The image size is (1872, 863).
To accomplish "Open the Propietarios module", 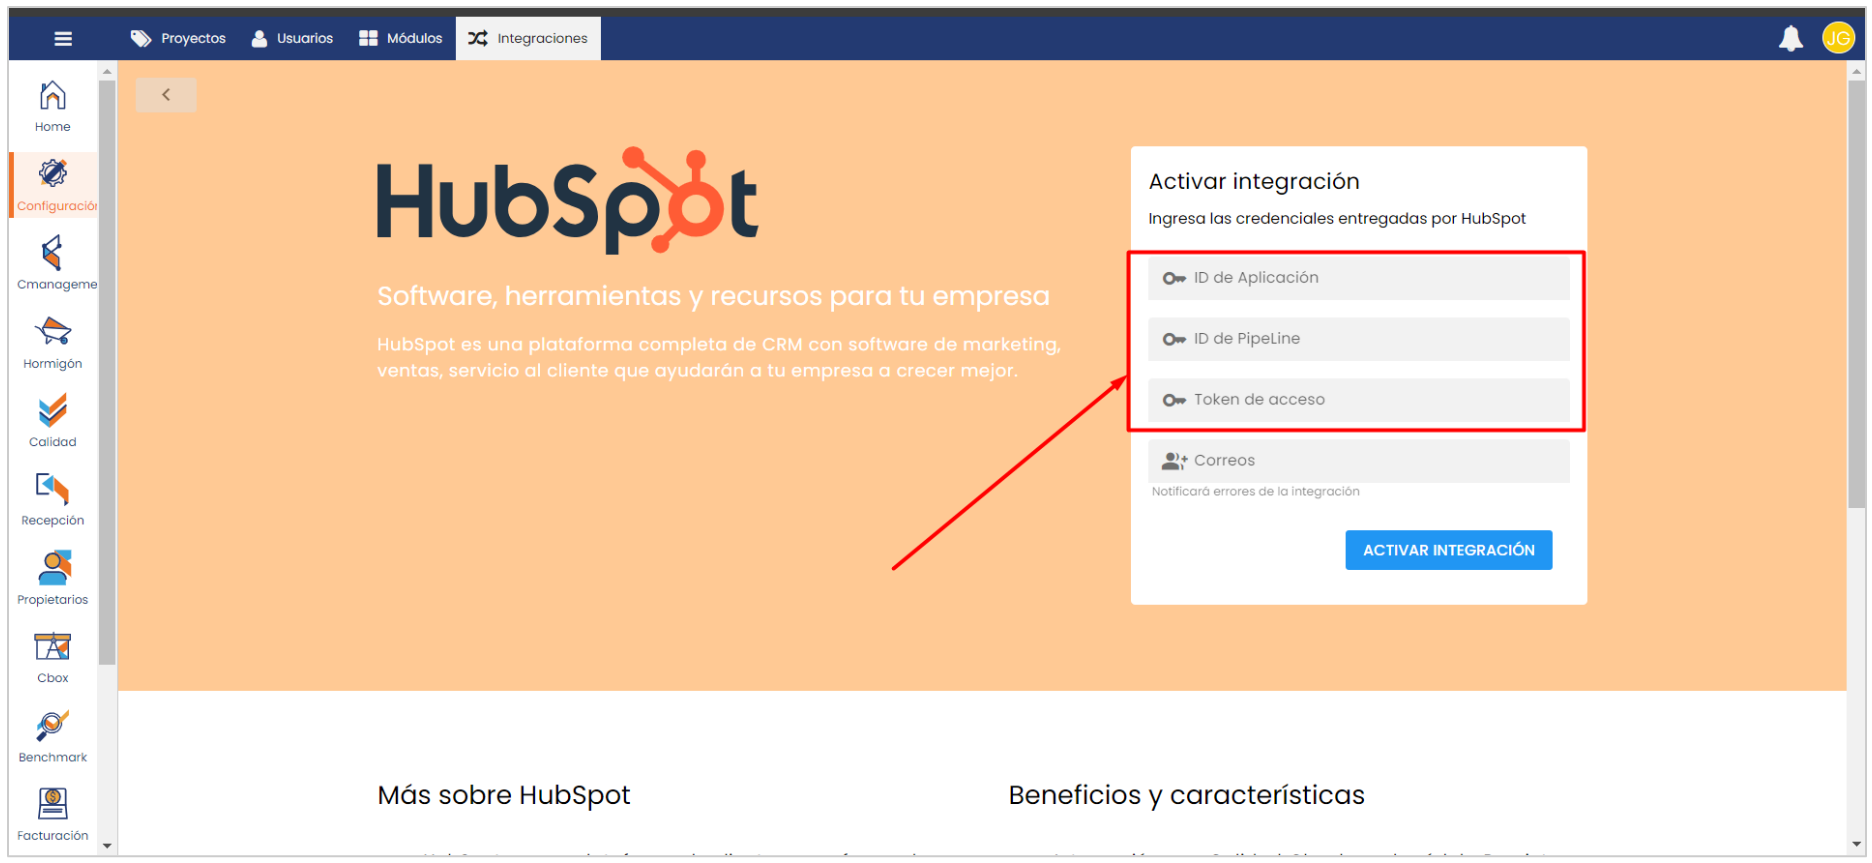I will (53, 578).
